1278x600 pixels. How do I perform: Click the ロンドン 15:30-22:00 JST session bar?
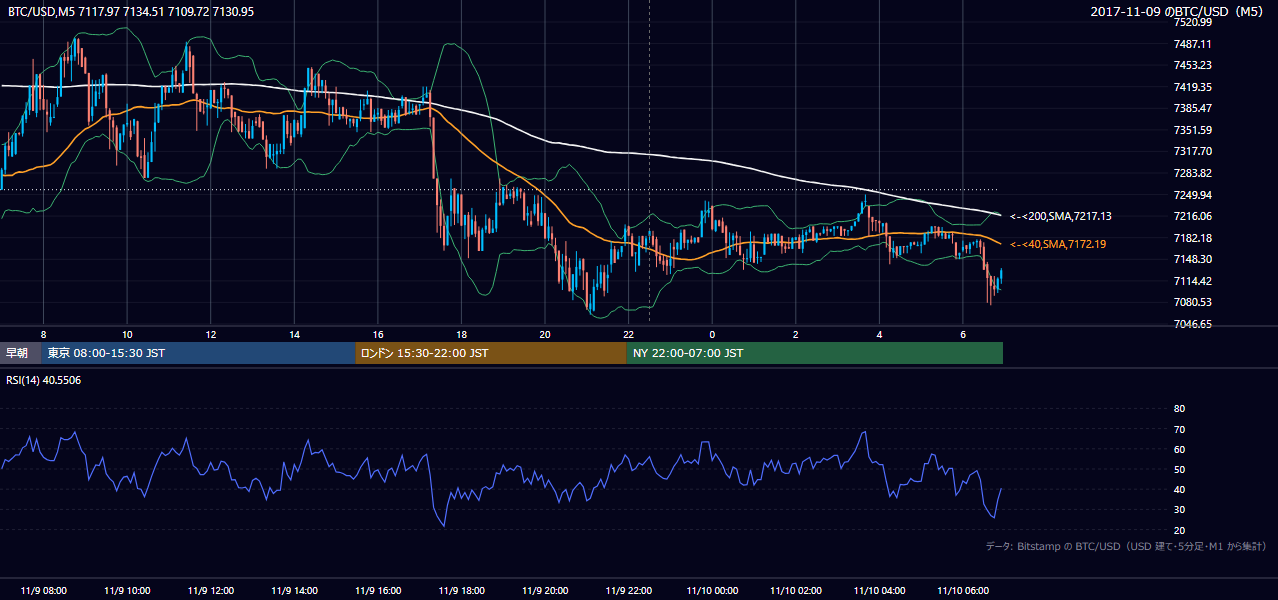point(490,353)
